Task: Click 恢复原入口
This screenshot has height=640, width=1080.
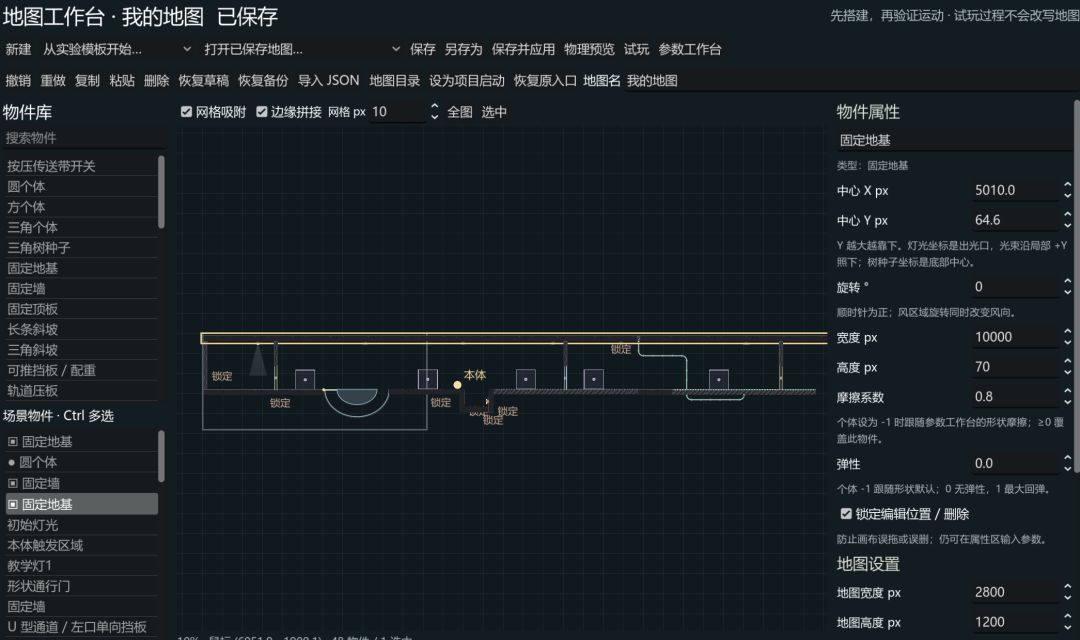Action: (545, 81)
